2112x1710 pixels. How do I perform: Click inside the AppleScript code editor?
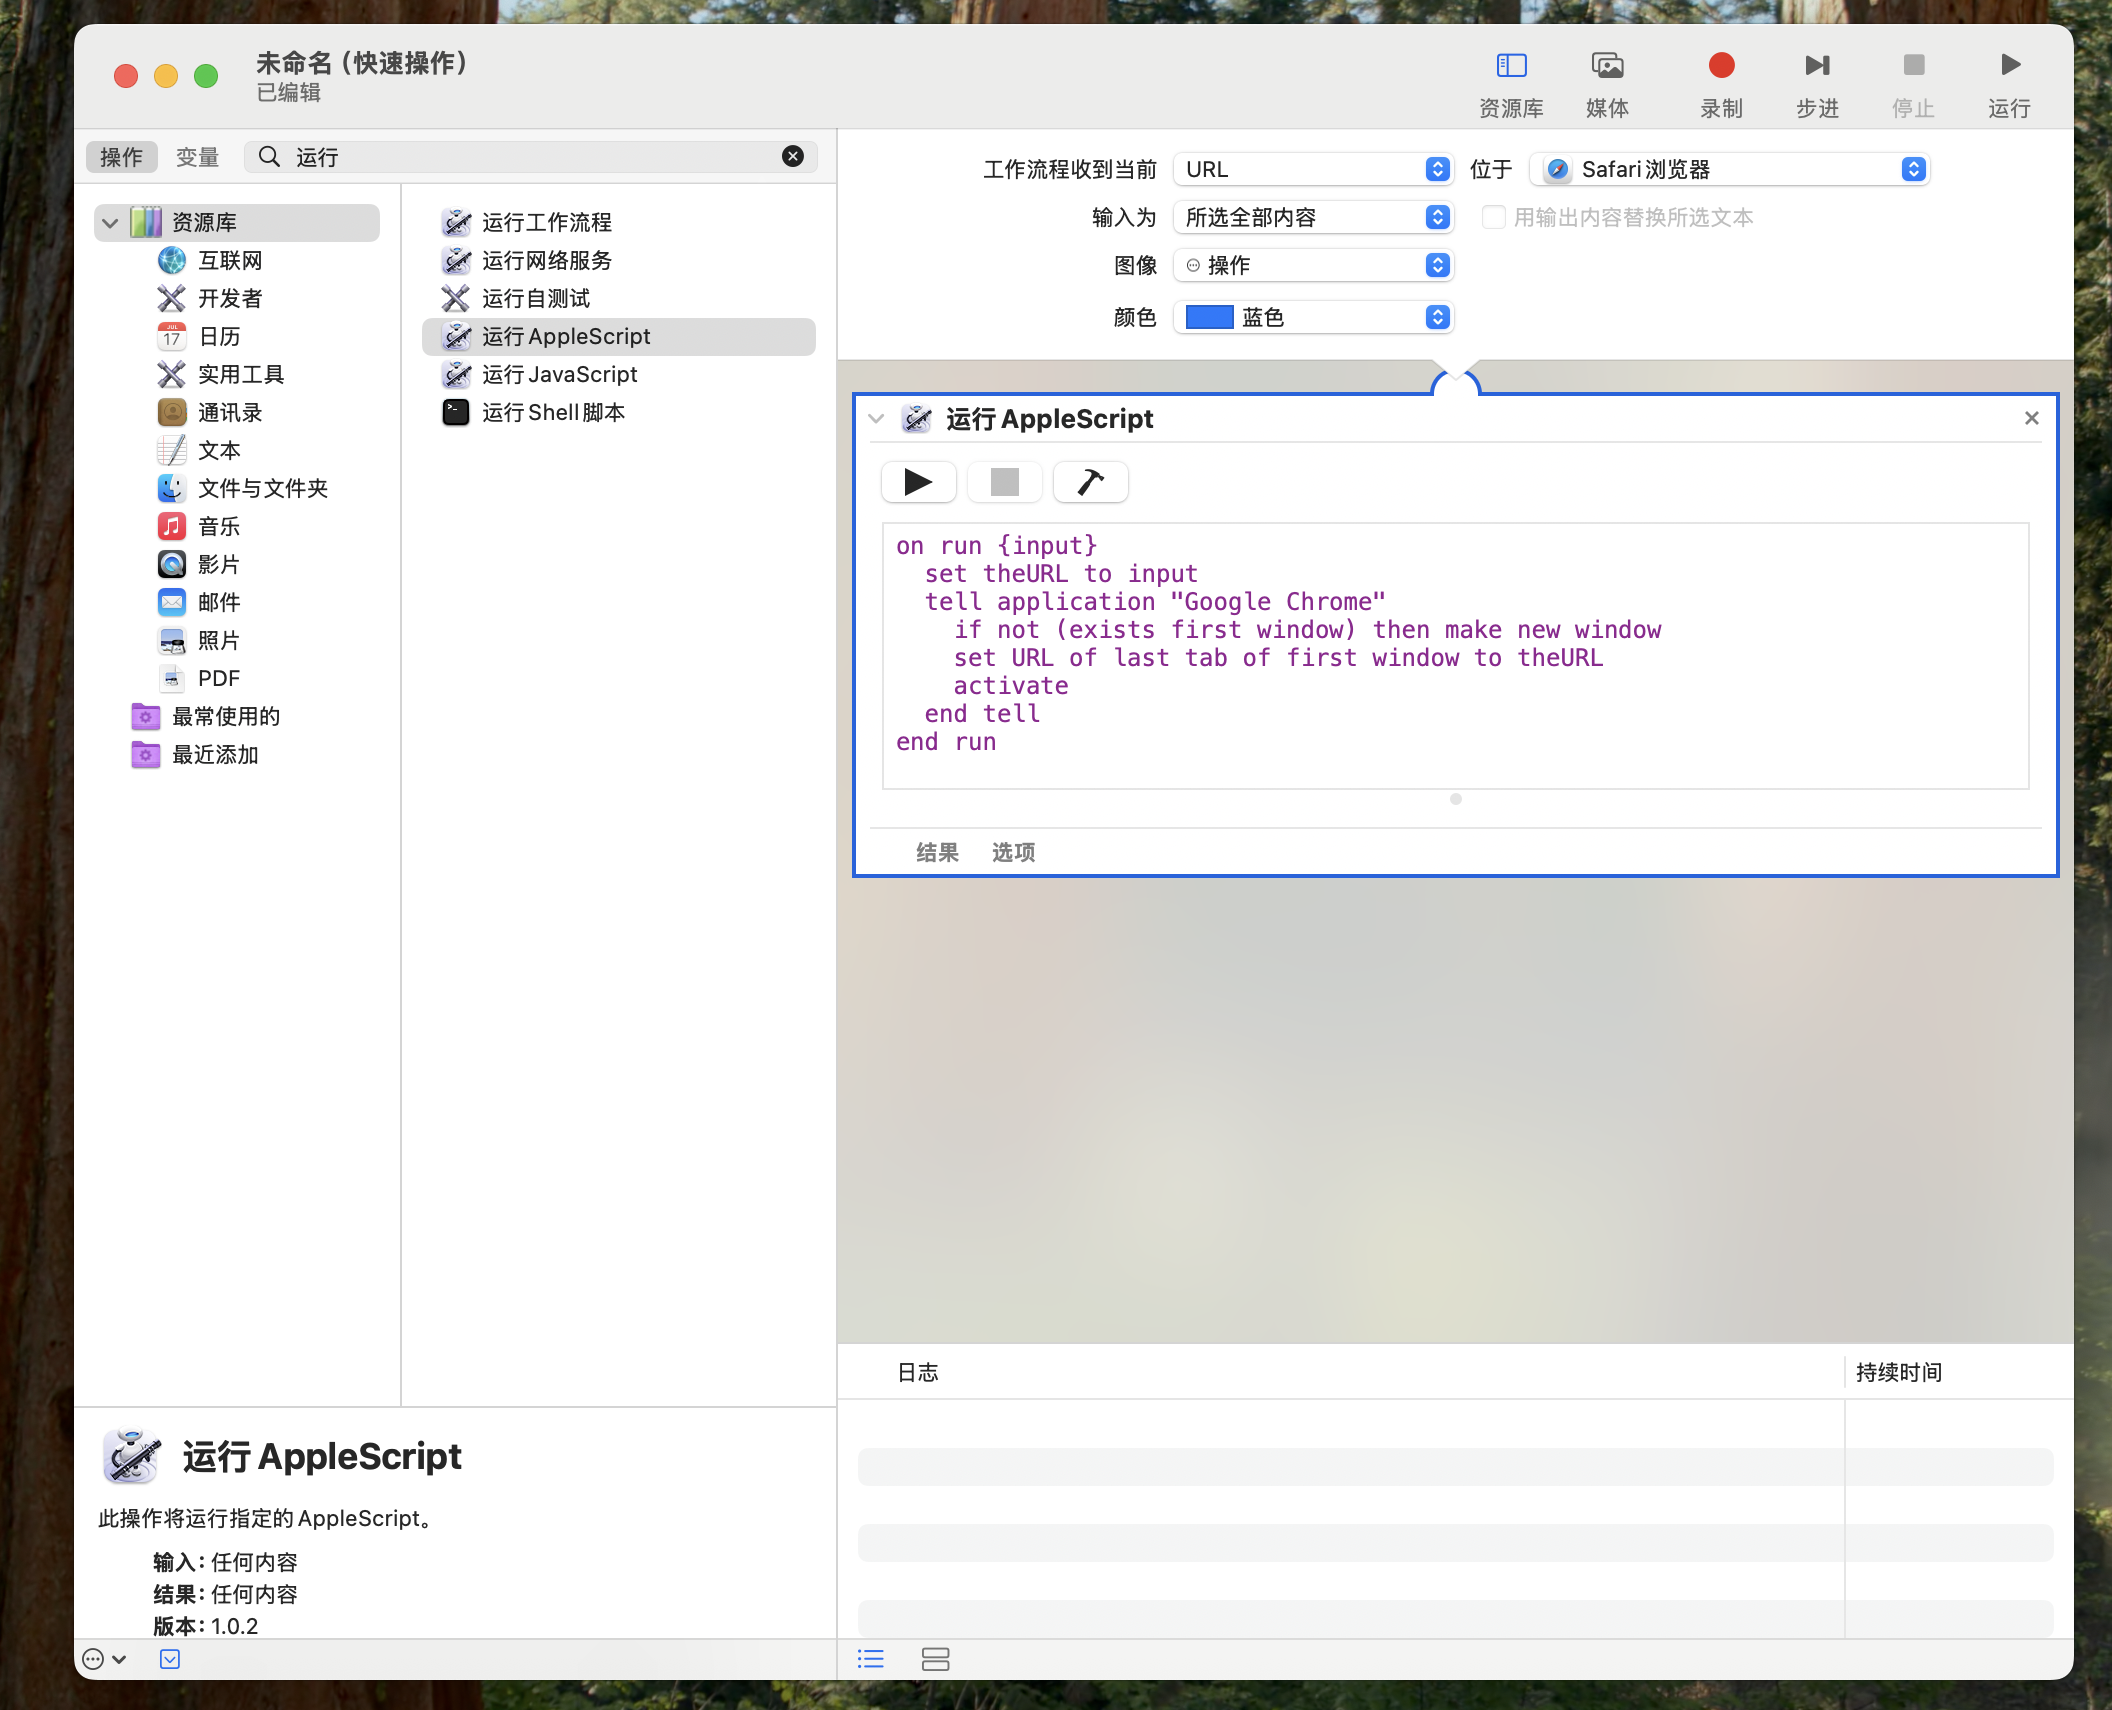[x=1455, y=656]
